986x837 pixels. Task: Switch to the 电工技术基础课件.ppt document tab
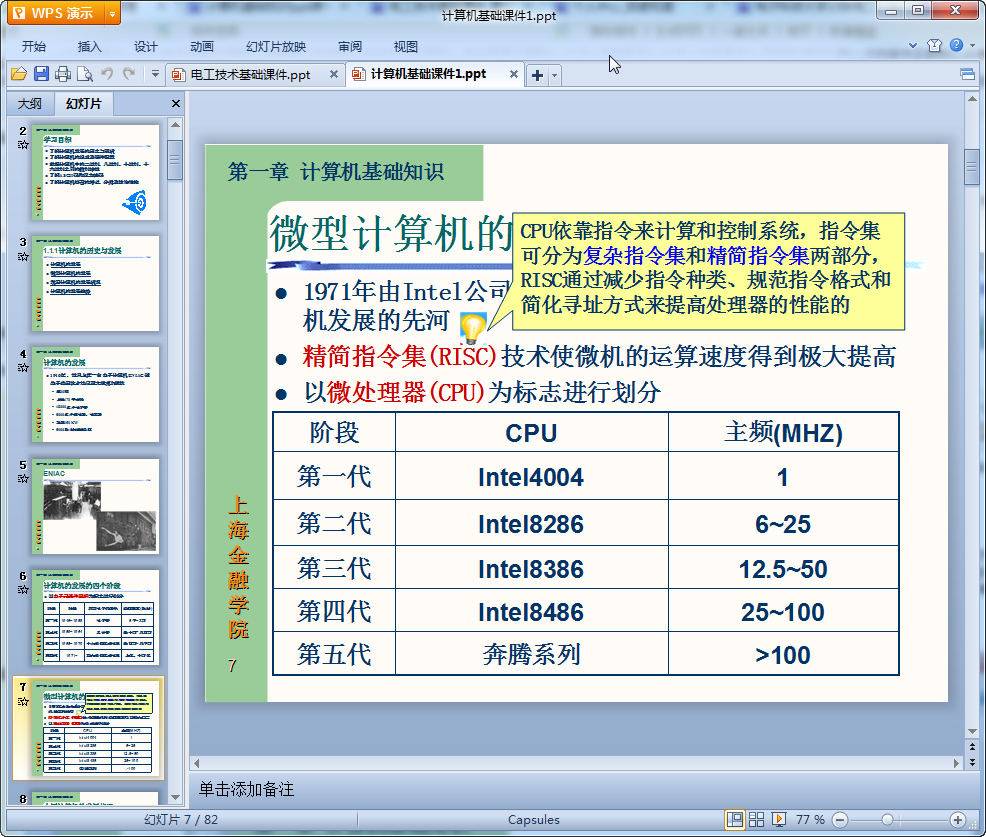point(250,75)
